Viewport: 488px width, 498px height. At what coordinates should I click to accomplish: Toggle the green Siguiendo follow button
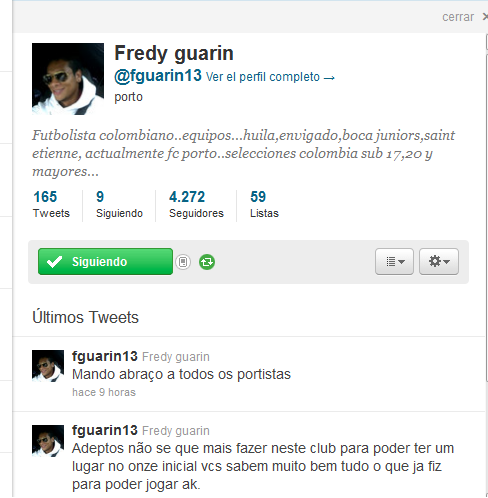pyautogui.click(x=105, y=261)
